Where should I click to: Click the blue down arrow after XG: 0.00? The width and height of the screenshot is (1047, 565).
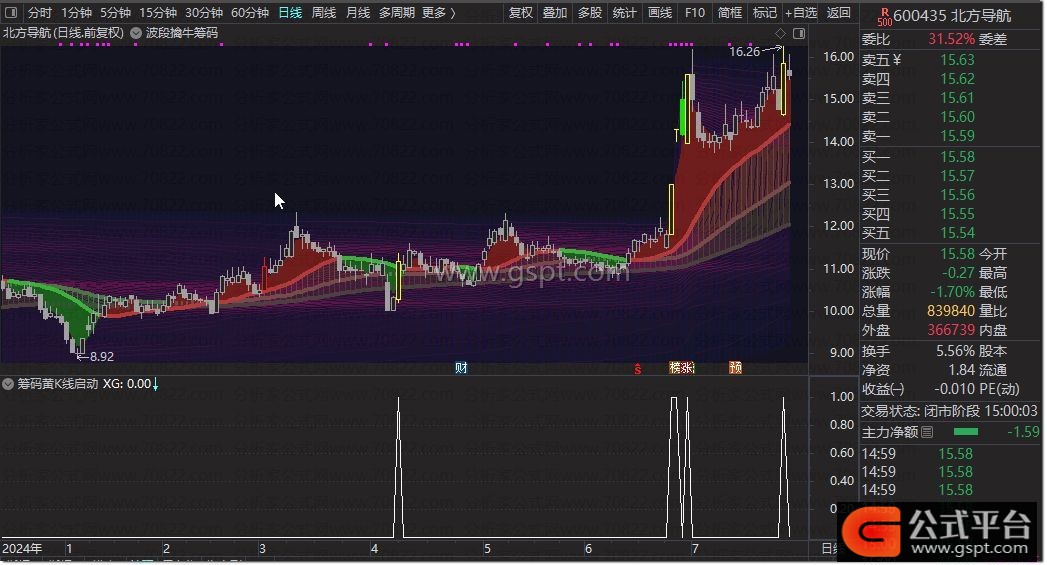(x=156, y=384)
